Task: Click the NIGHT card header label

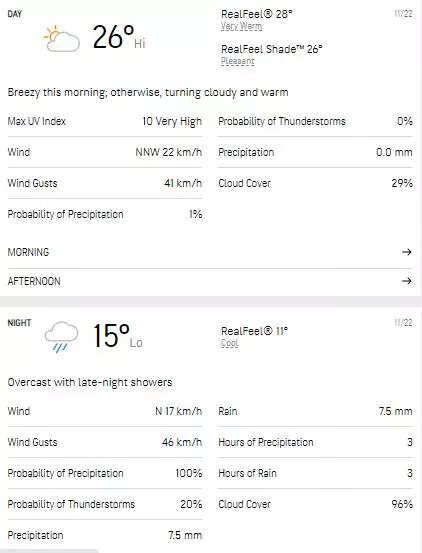Action: pos(19,323)
